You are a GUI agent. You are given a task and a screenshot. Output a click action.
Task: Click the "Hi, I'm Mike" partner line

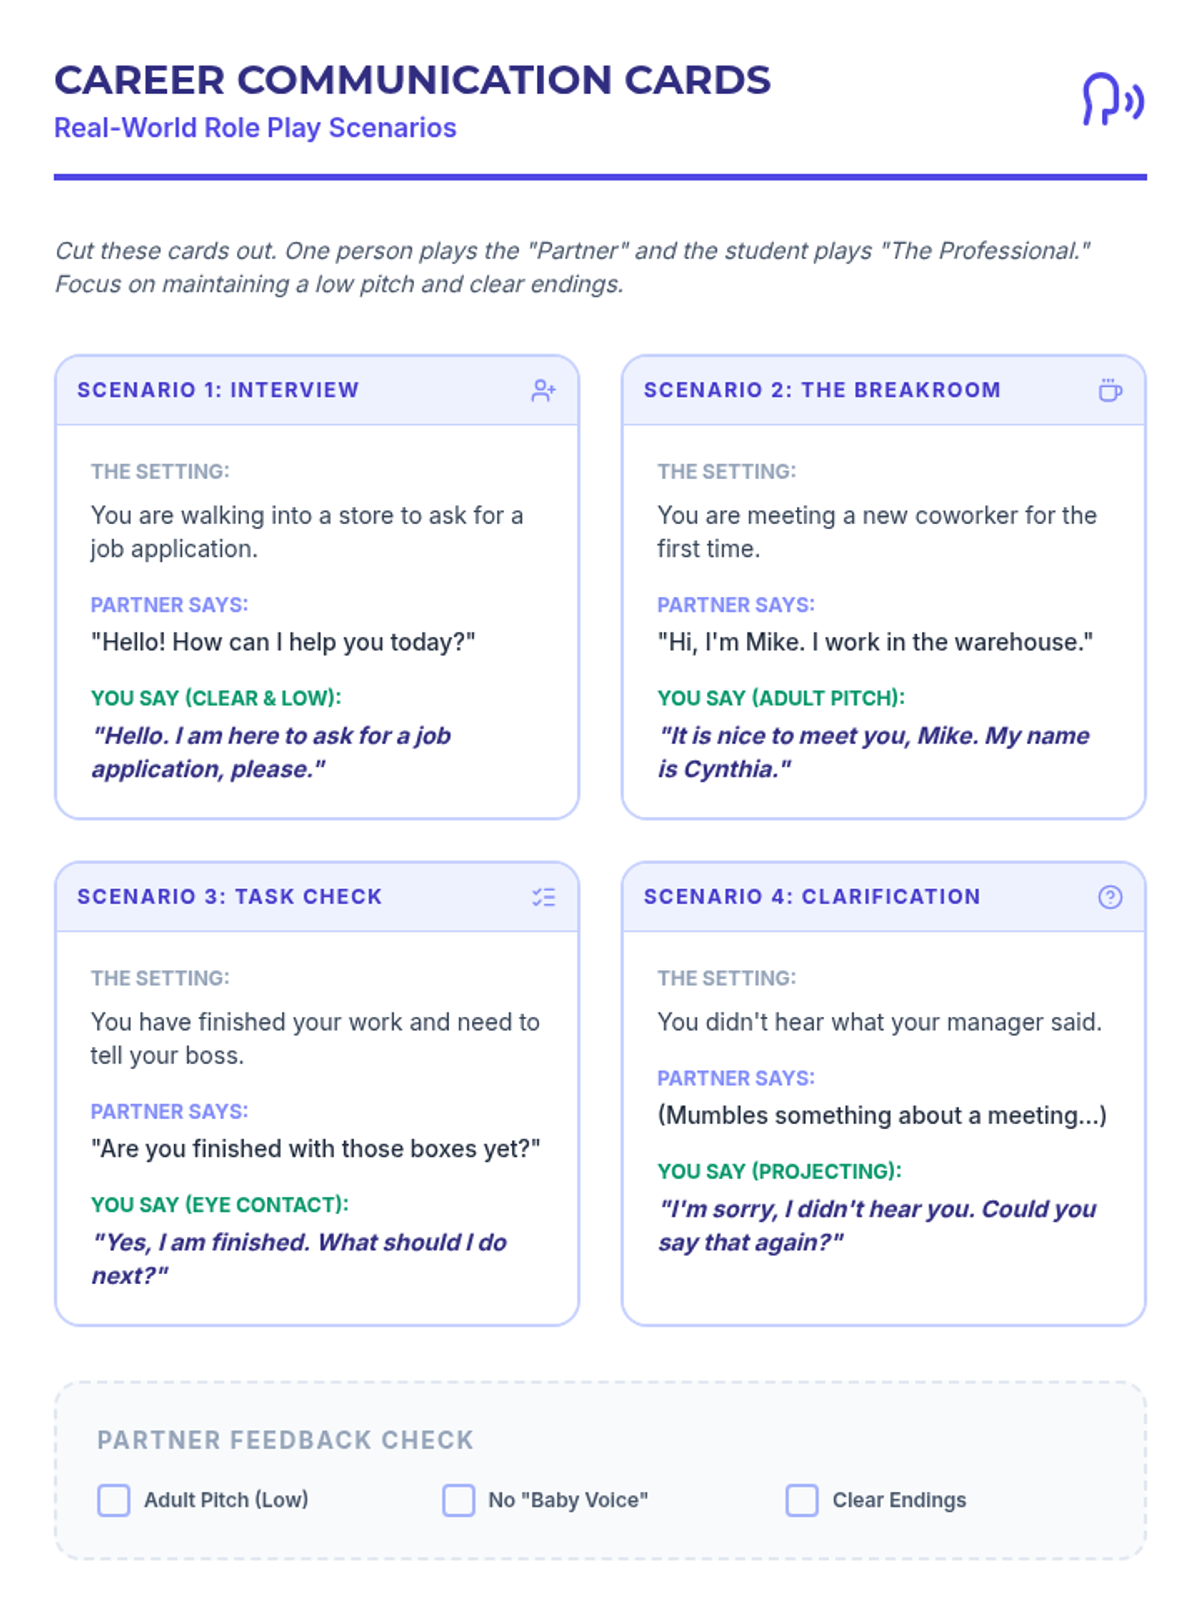[x=875, y=642]
